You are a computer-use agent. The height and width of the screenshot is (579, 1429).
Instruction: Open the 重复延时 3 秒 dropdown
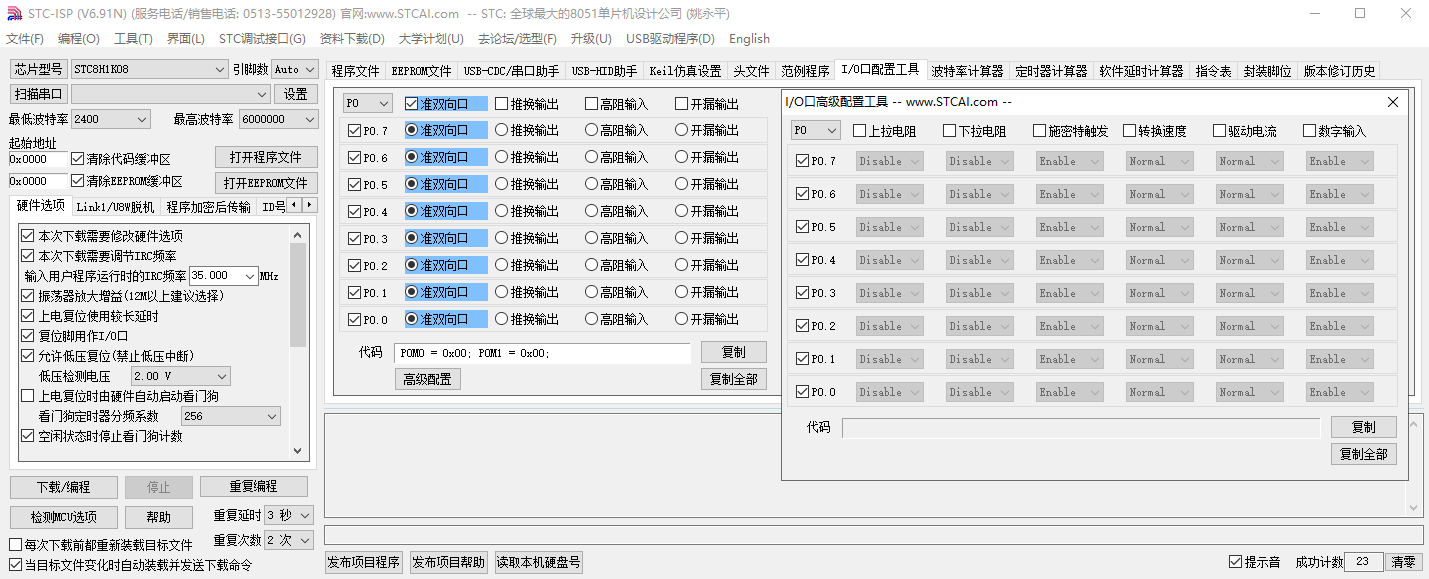(289, 515)
